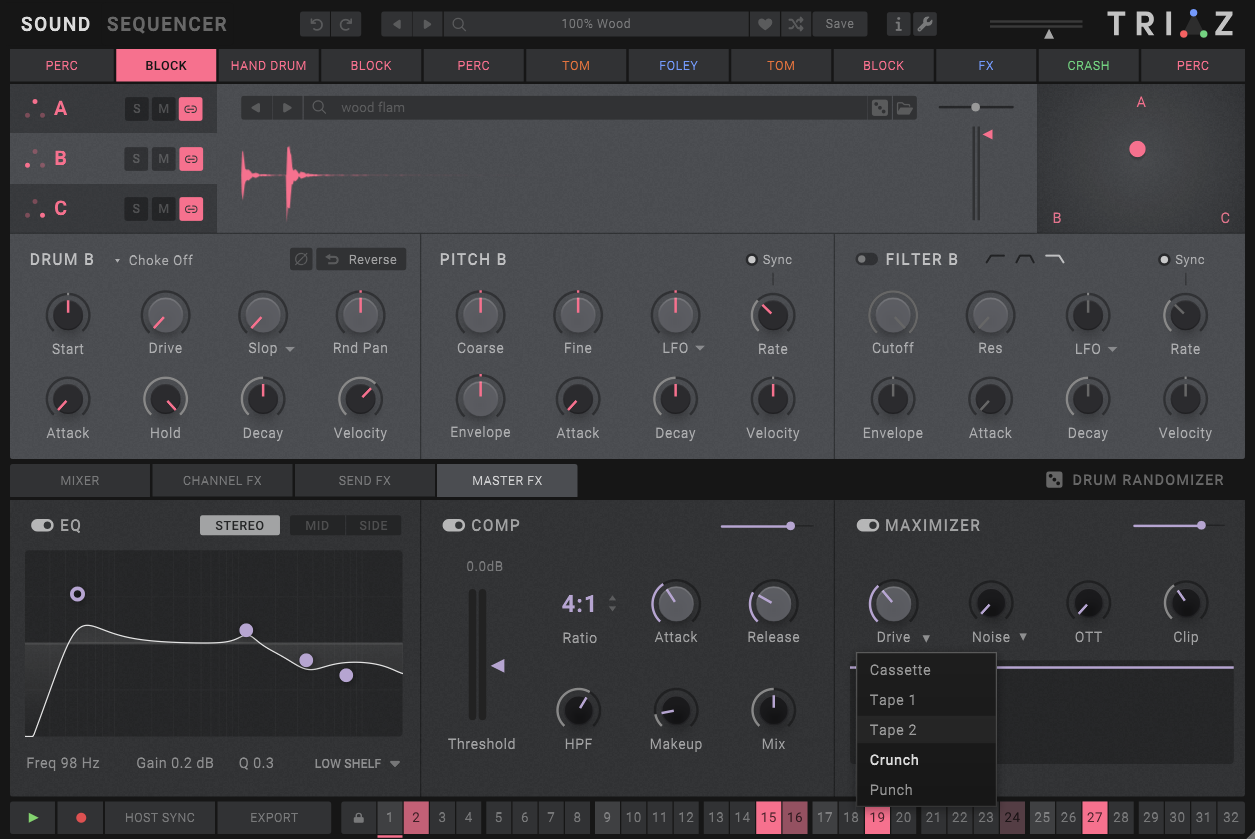Image resolution: width=1255 pixels, height=839 pixels.
Task: Select Tape 1 from drive menu
Action: point(893,700)
